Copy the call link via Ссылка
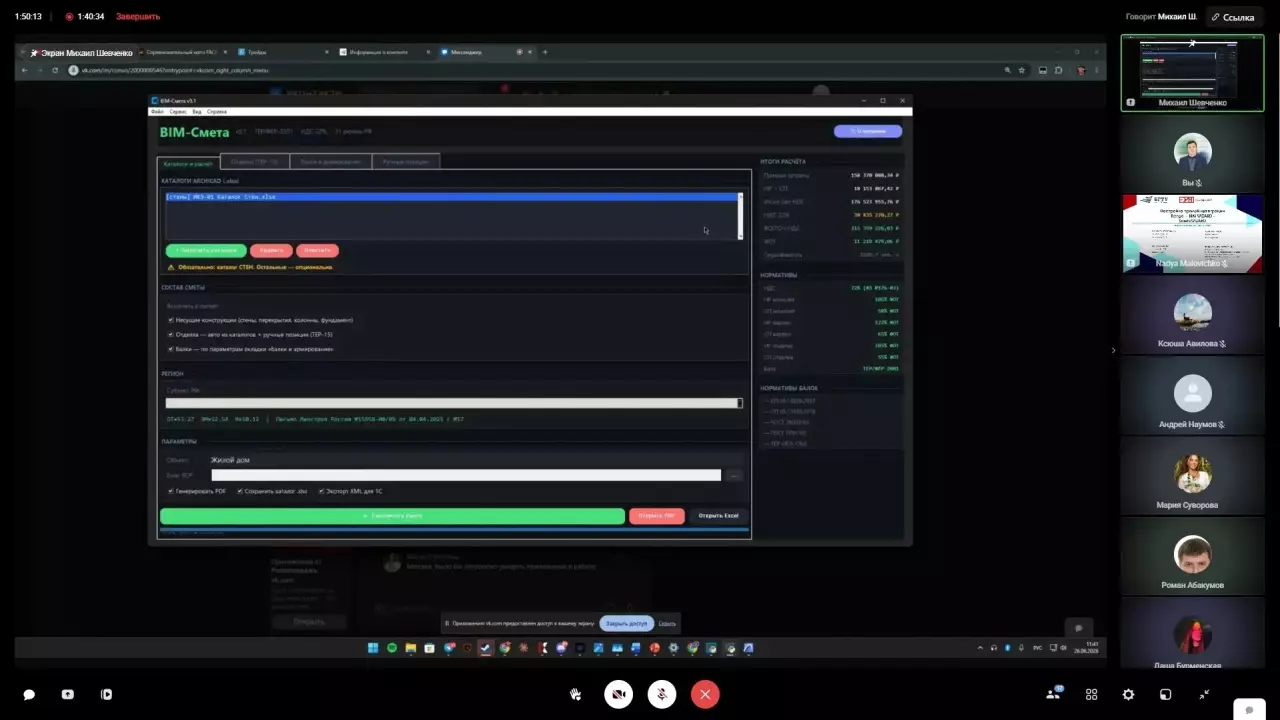Image resolution: width=1280 pixels, height=720 pixels. (x=1232, y=17)
